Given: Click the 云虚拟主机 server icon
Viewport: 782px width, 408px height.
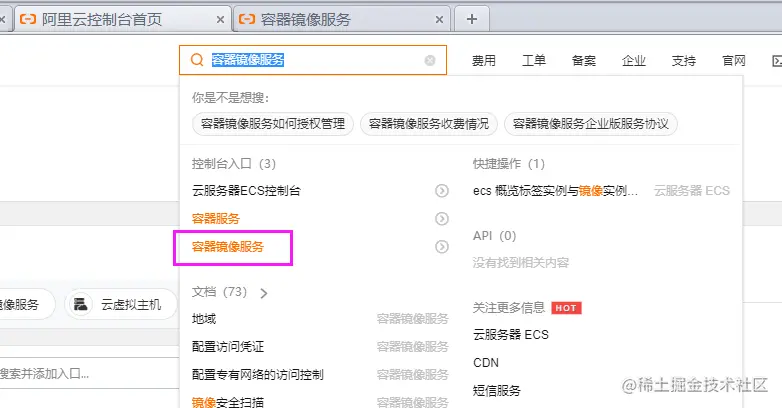Looking at the screenshot, I should coord(80,304).
